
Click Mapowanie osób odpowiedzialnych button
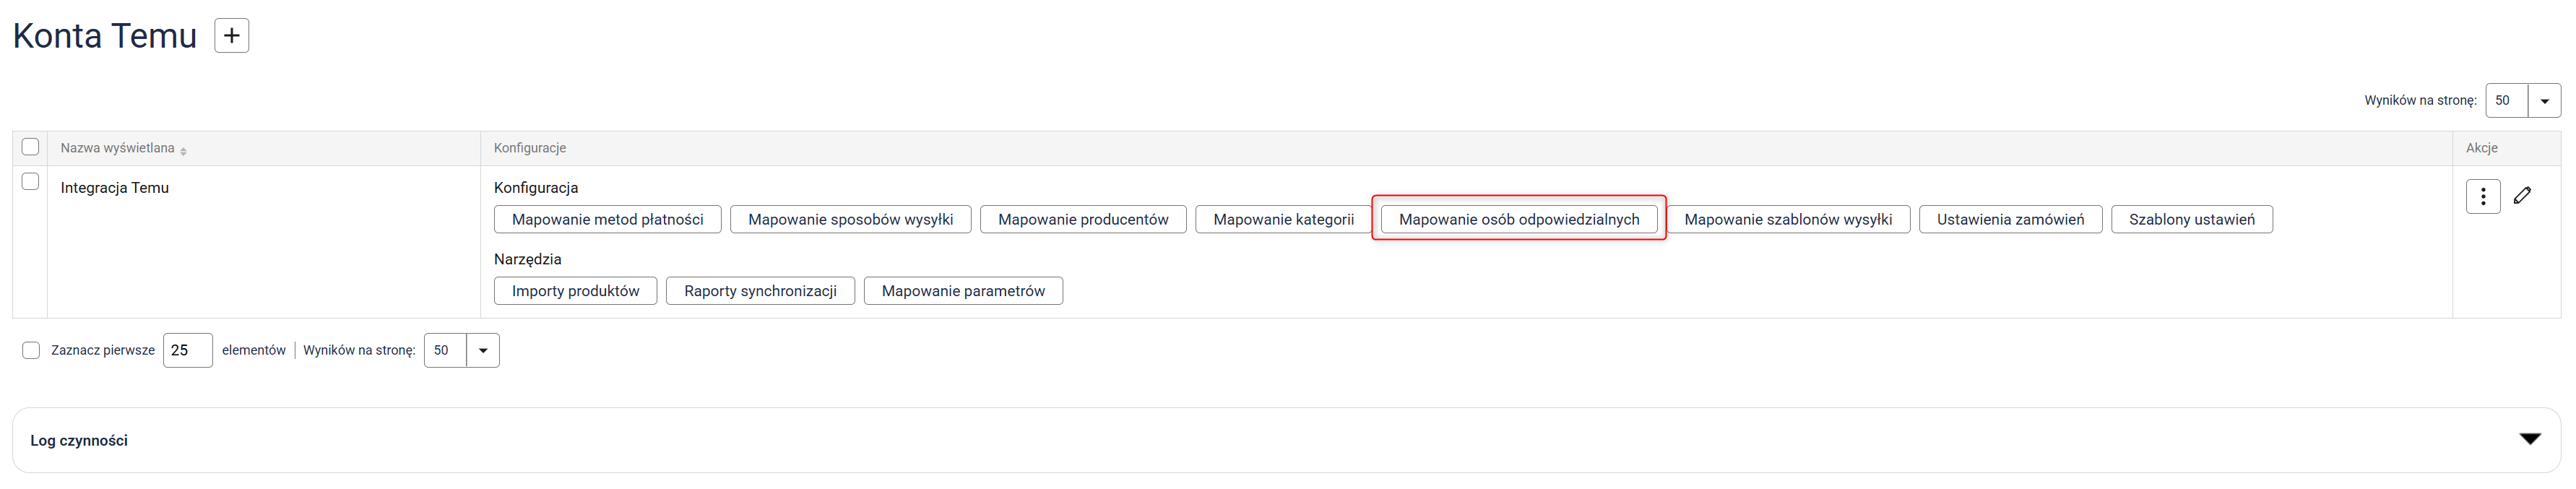click(x=1518, y=220)
